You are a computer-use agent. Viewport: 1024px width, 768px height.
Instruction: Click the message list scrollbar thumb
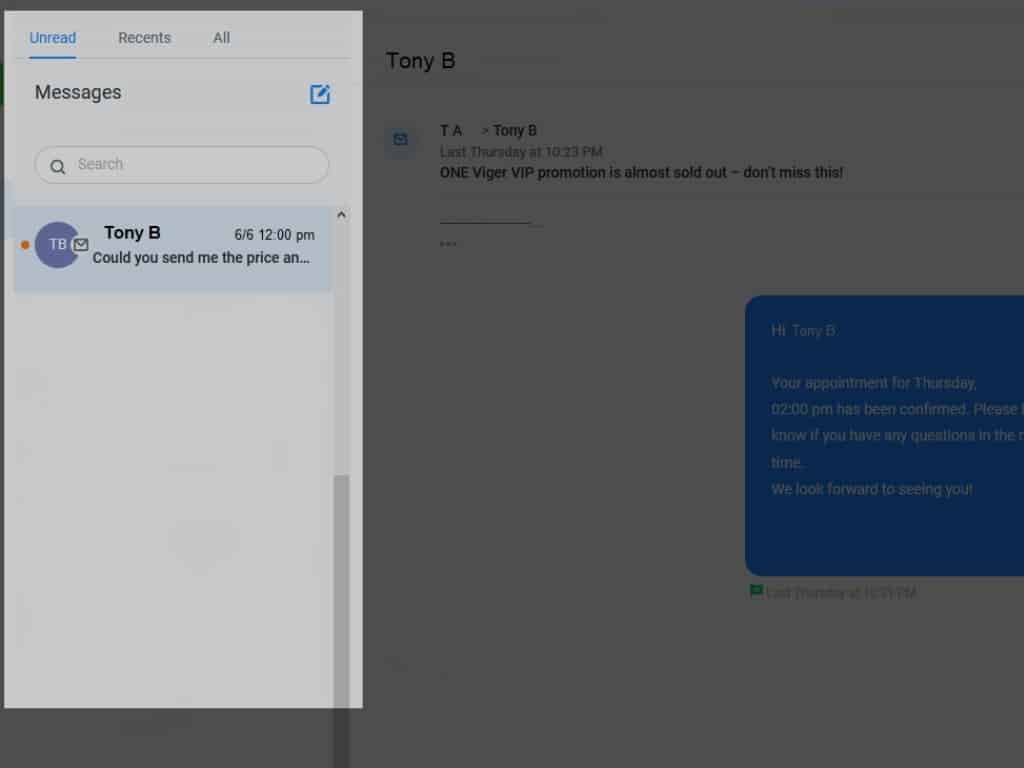(341, 590)
